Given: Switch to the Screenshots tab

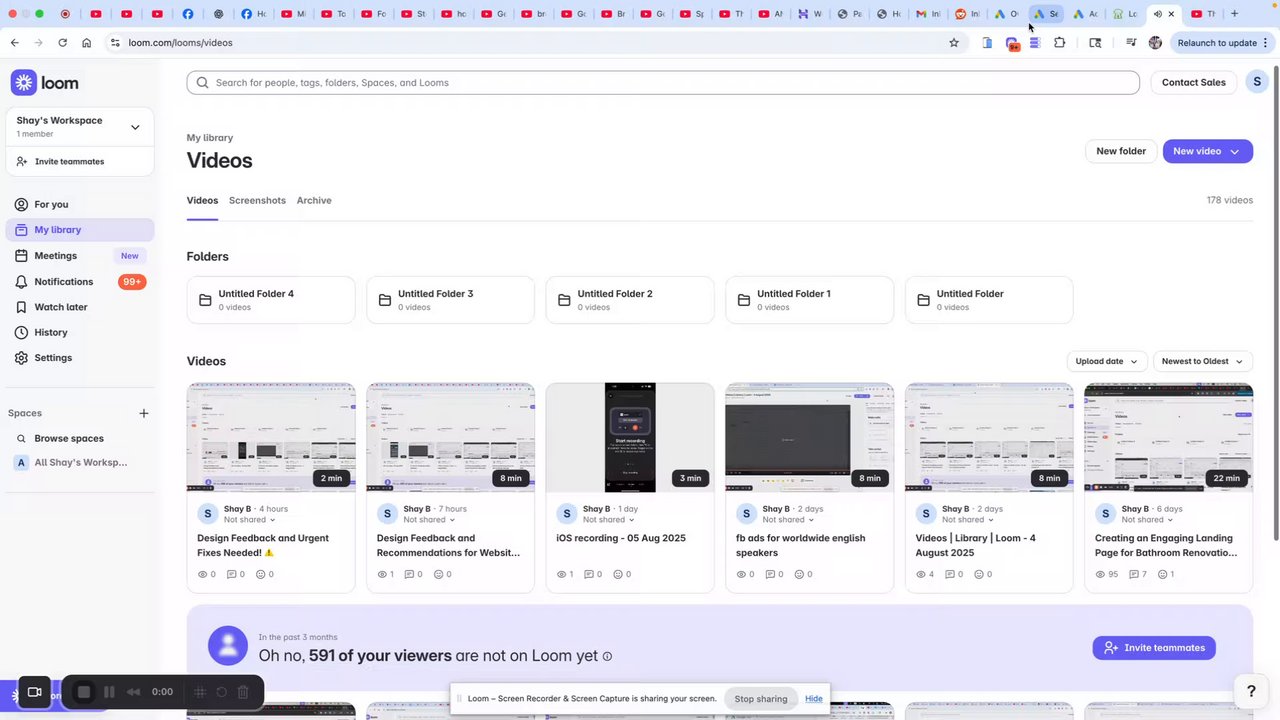Looking at the screenshot, I should [257, 200].
